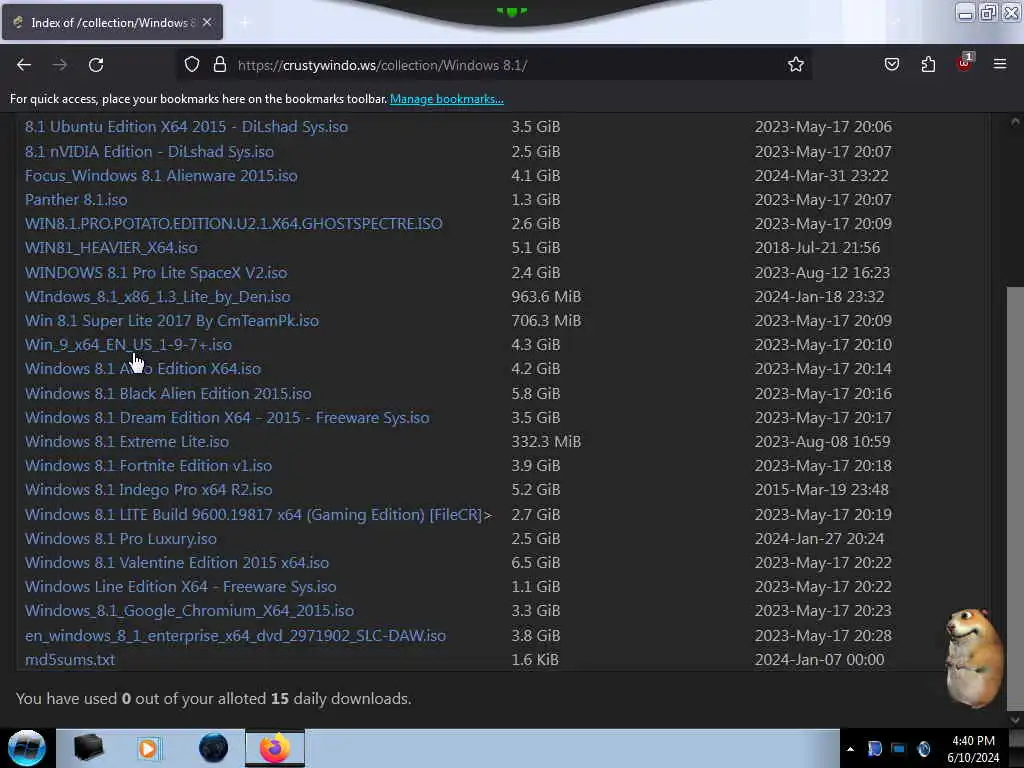Open Windows 8.1 Fortnite Edition v1.iso
1024x768 pixels.
(148, 466)
